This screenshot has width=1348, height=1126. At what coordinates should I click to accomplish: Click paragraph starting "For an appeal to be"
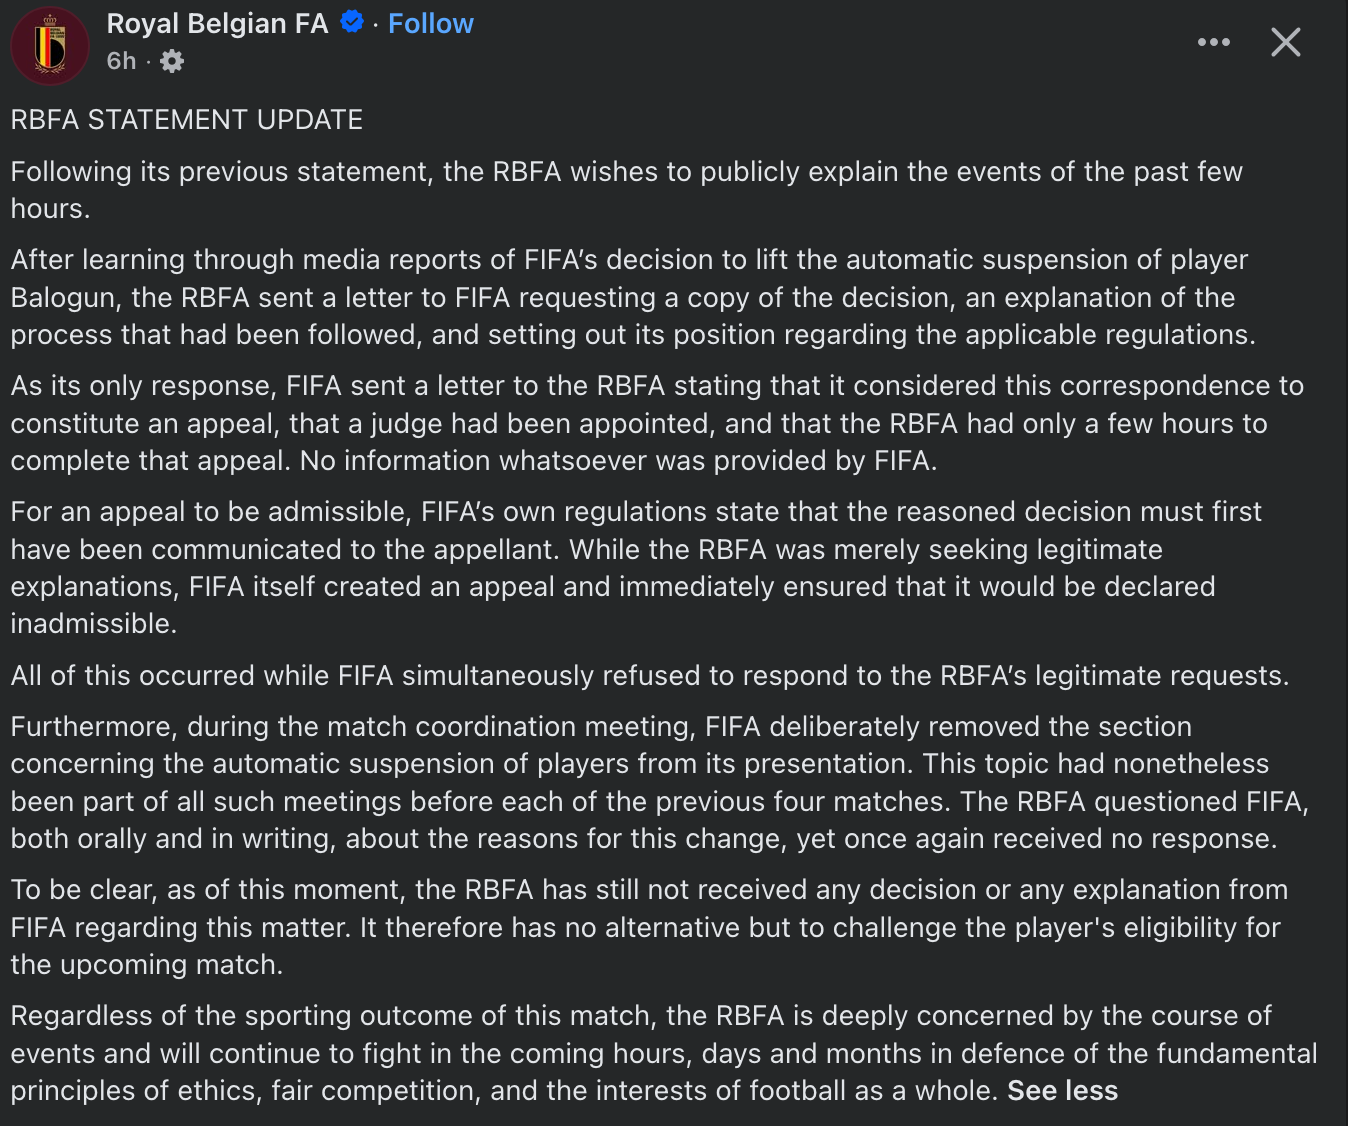click(x=636, y=568)
